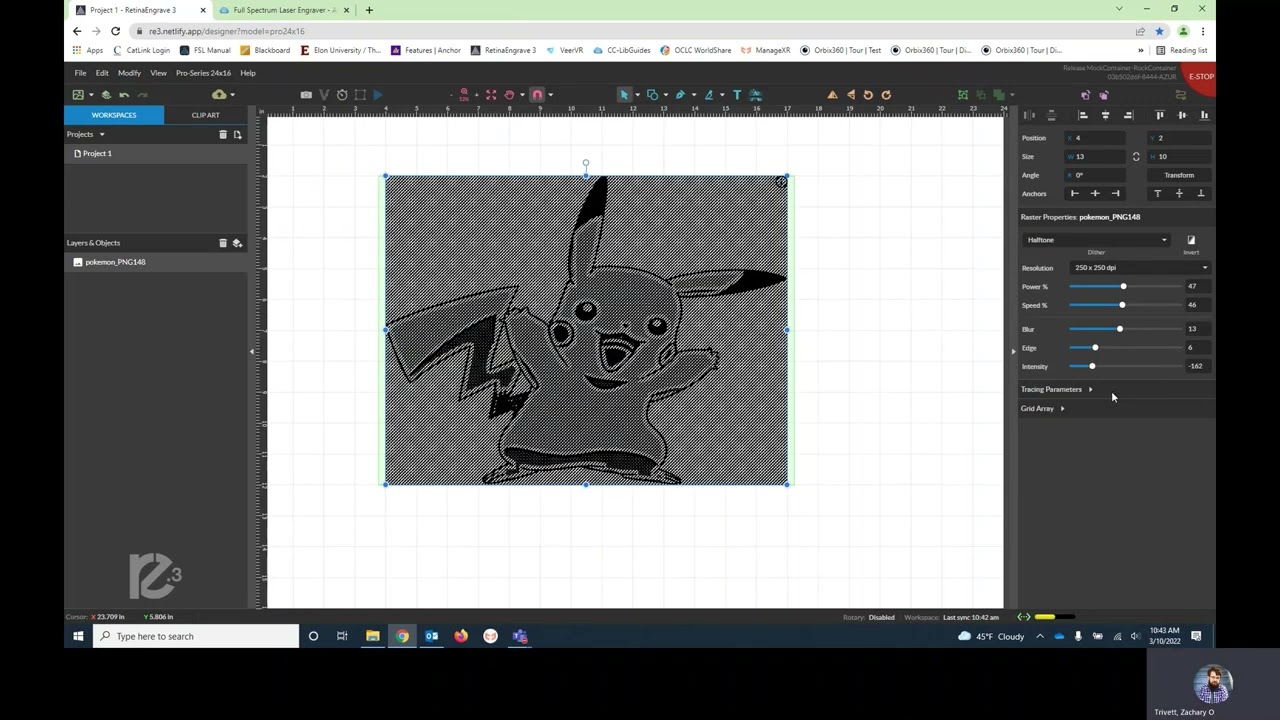Set the right horizontal anchor

(1116, 194)
